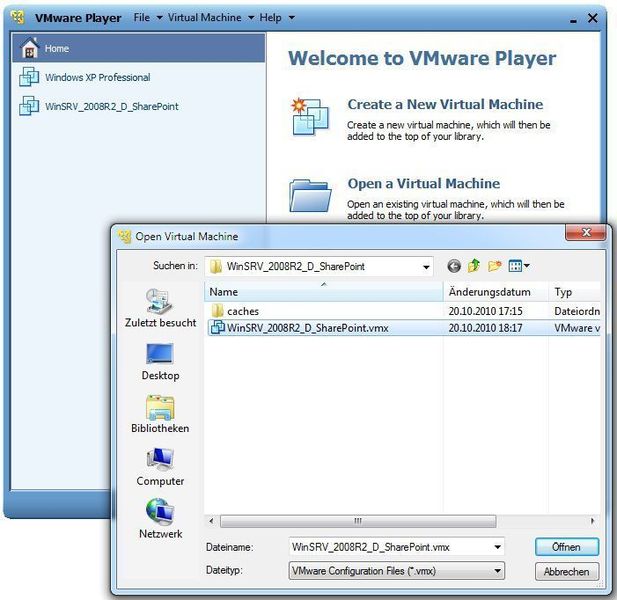Screen dimensions: 617x600
Task: Sort file list by Änderungsdatum column
Action: [x=496, y=292]
